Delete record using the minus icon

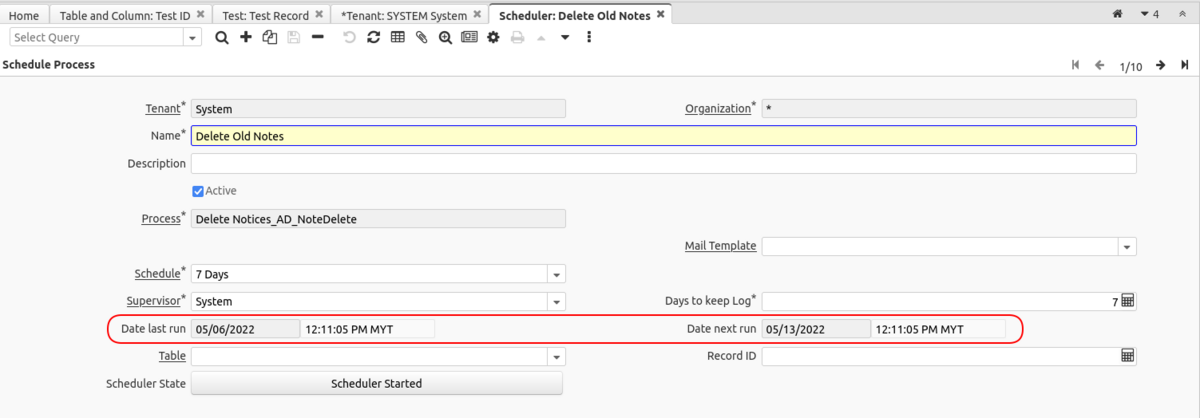(317, 37)
